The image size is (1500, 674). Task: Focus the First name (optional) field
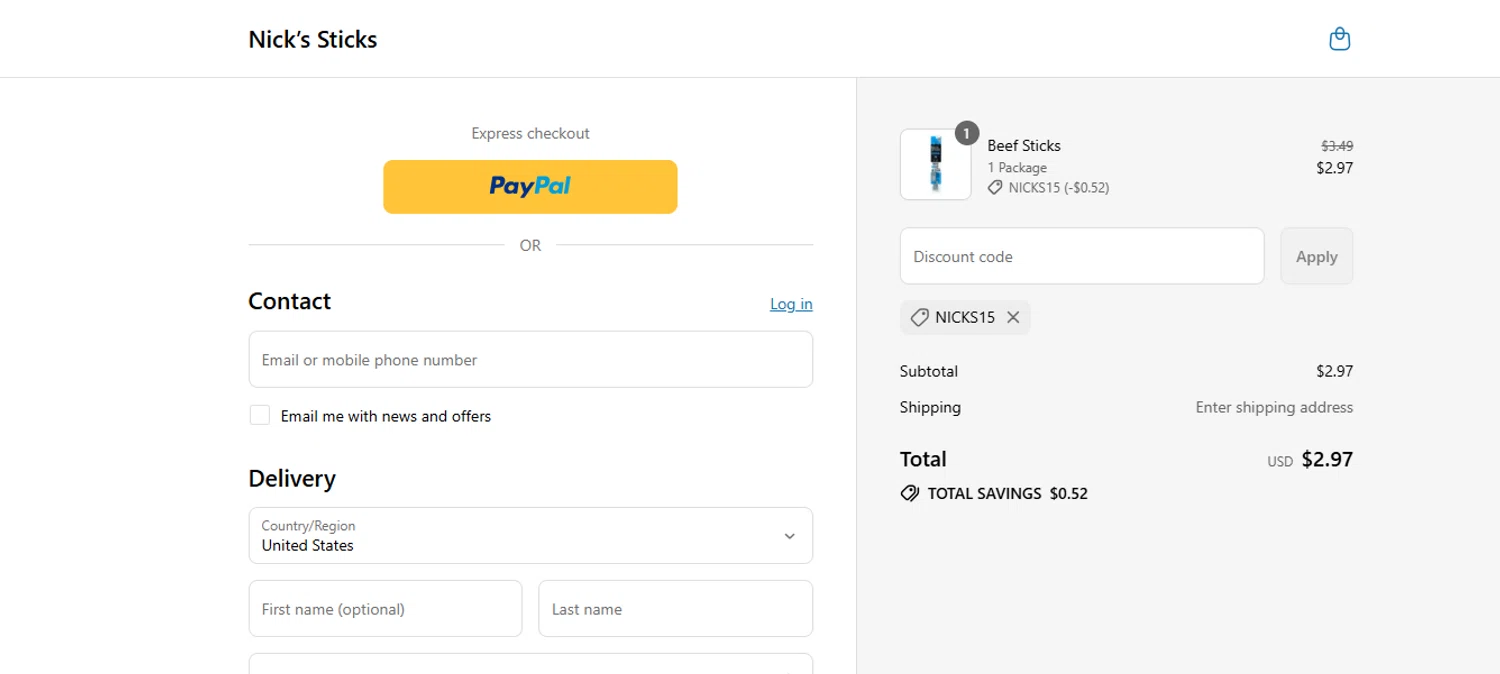click(x=385, y=609)
